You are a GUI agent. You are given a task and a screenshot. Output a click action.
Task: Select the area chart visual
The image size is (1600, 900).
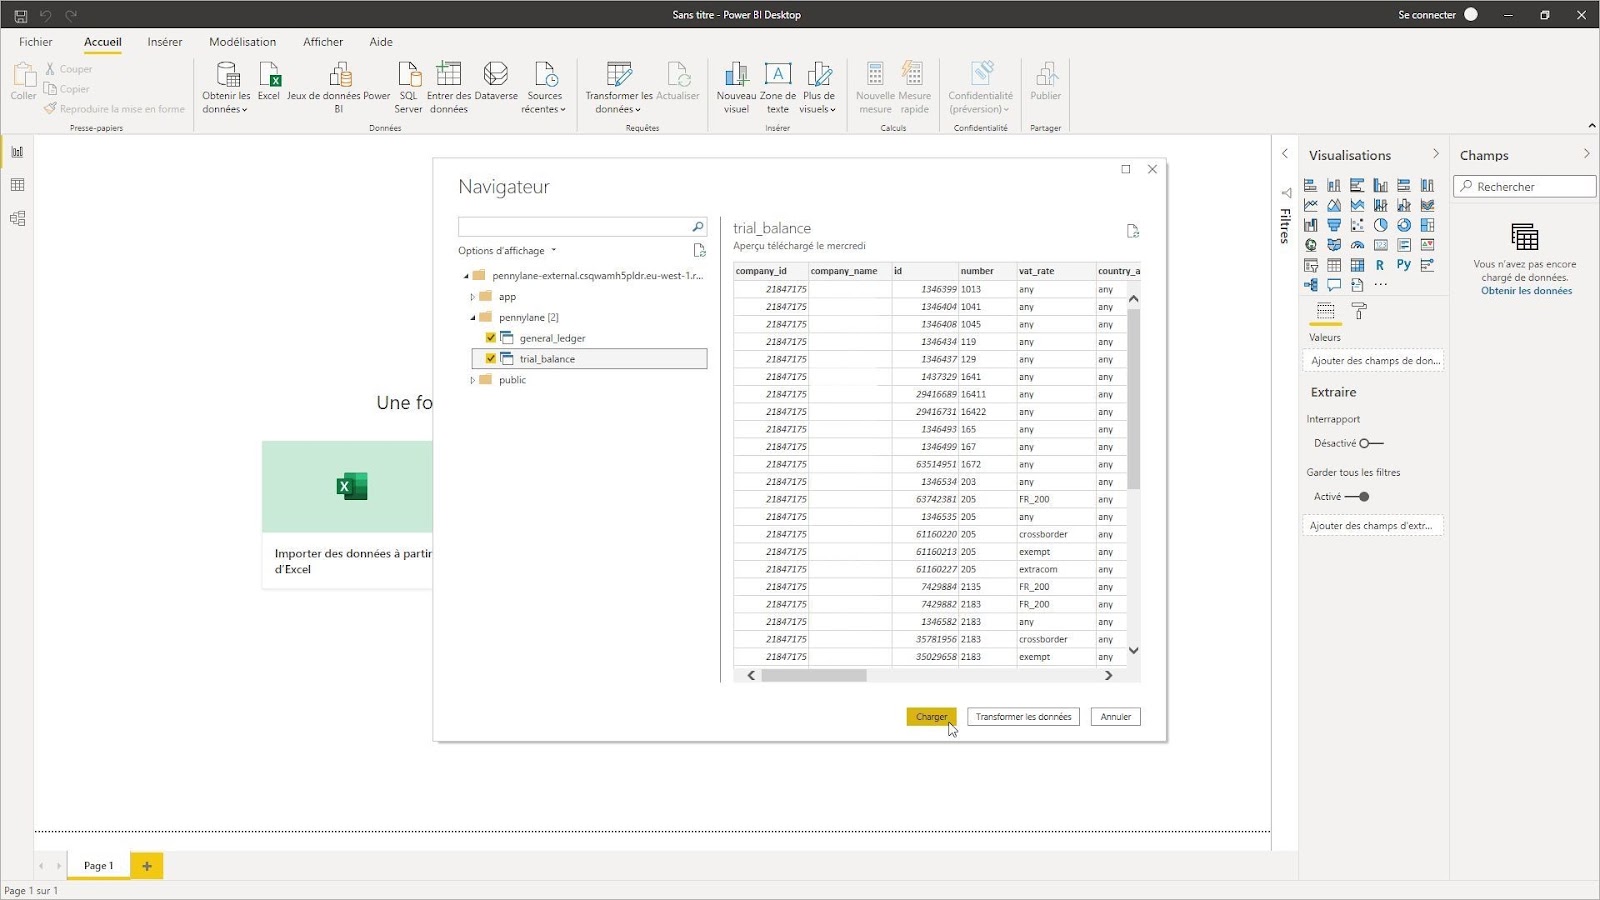click(1334, 205)
